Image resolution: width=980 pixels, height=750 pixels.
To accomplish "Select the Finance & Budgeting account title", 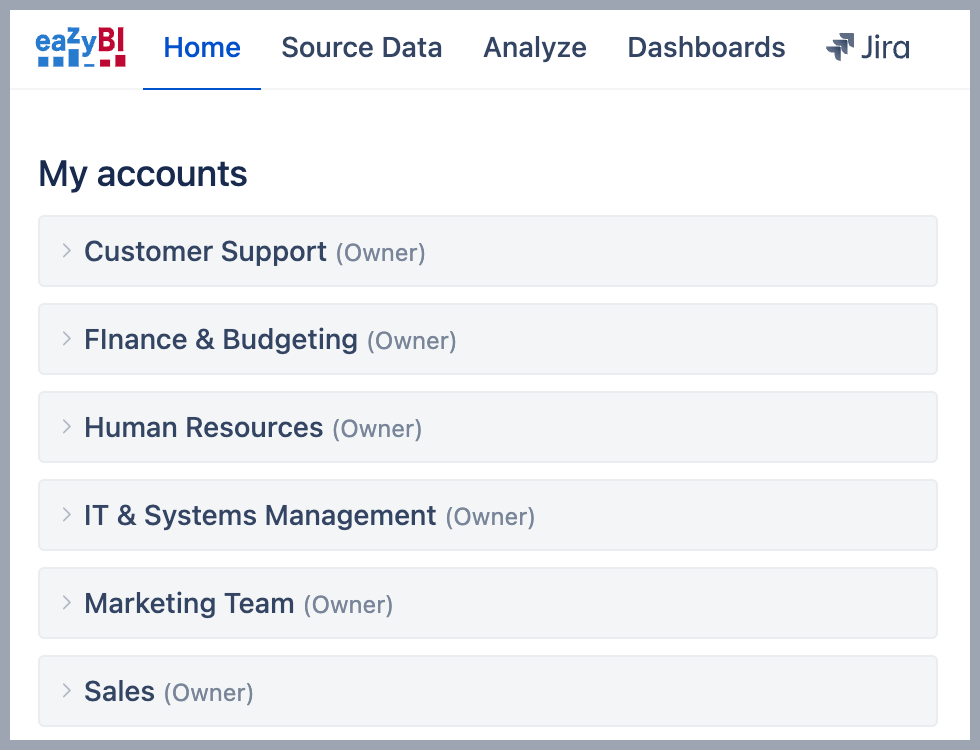I will point(221,339).
